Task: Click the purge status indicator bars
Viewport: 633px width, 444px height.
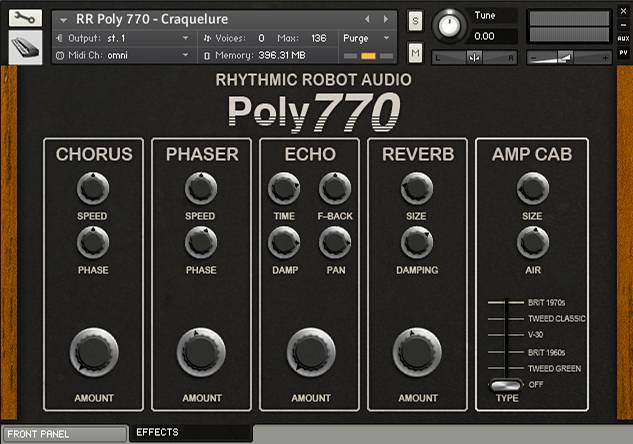Action: pyautogui.click(x=368, y=56)
